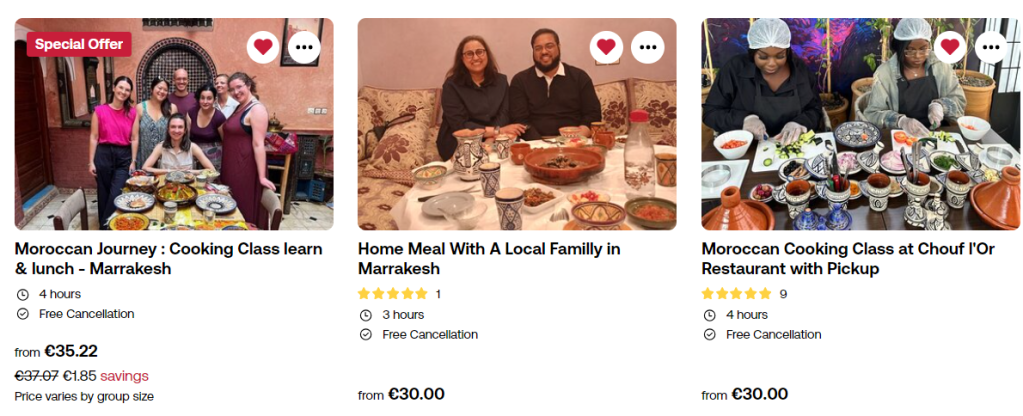The height and width of the screenshot is (416, 1023).
Task: Toggle wishlist heart on Moroccan Journey card
Action: 263,46
